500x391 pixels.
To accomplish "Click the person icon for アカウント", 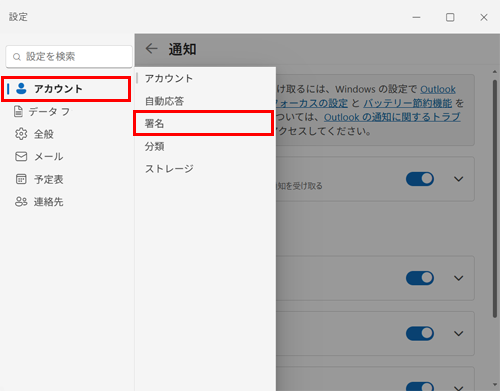I will [x=21, y=89].
